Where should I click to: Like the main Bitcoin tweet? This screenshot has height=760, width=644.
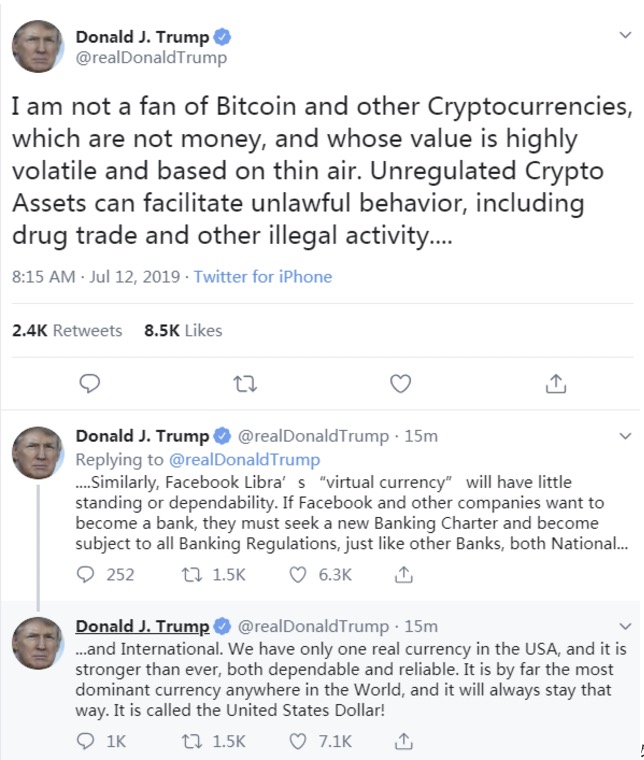400,383
